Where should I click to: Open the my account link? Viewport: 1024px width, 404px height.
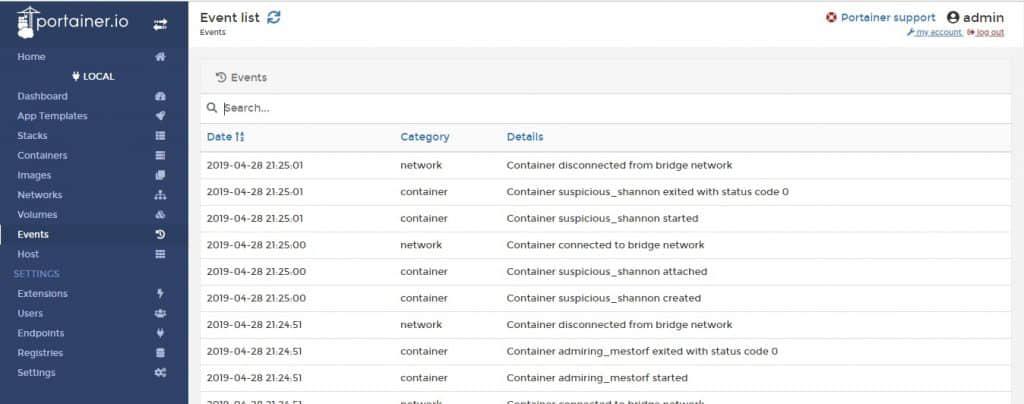click(x=935, y=33)
